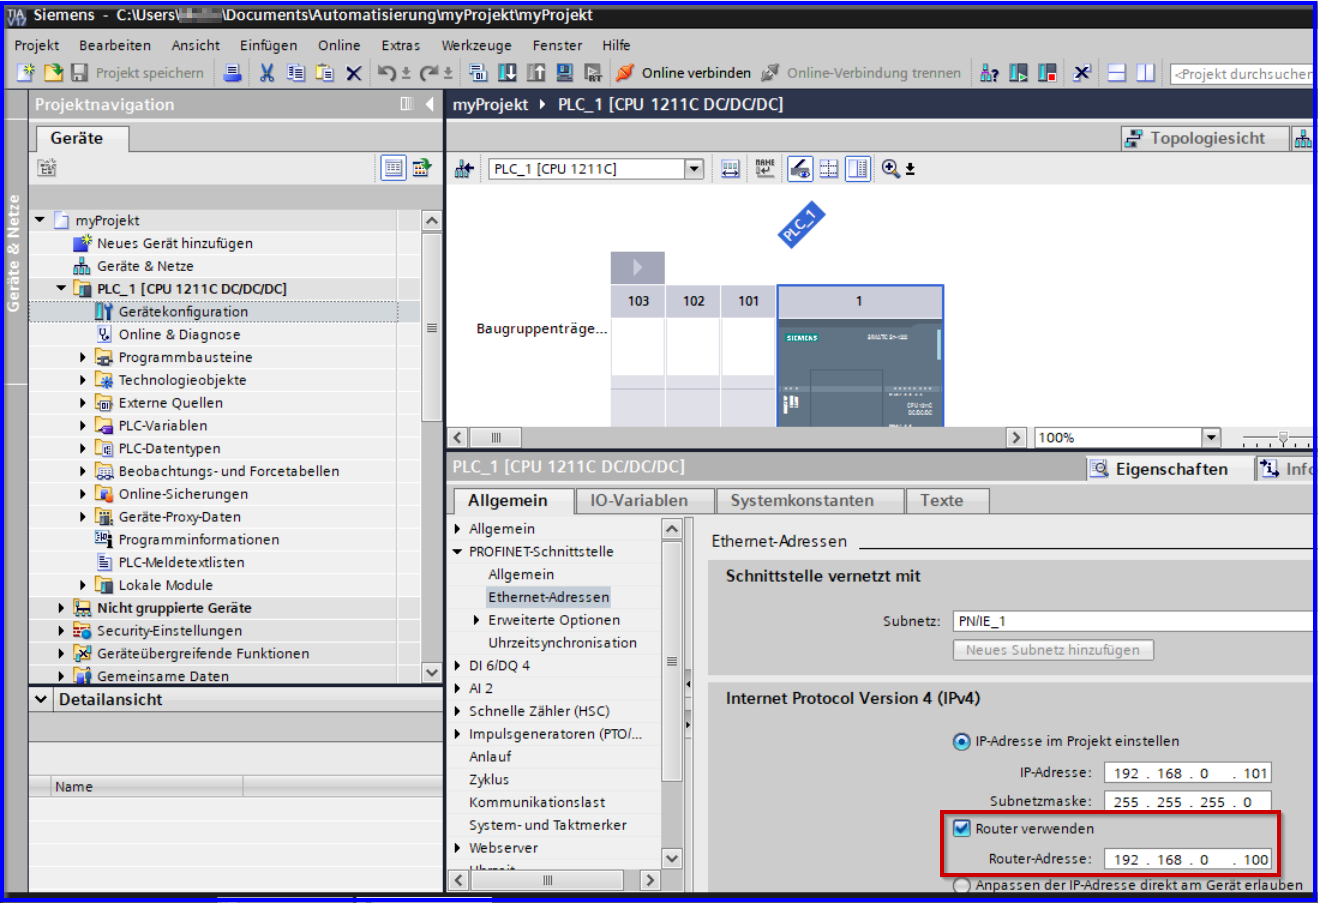The image size is (1318, 903).
Task: Click the rack expand arrow above slot 103
Action: click(x=637, y=267)
